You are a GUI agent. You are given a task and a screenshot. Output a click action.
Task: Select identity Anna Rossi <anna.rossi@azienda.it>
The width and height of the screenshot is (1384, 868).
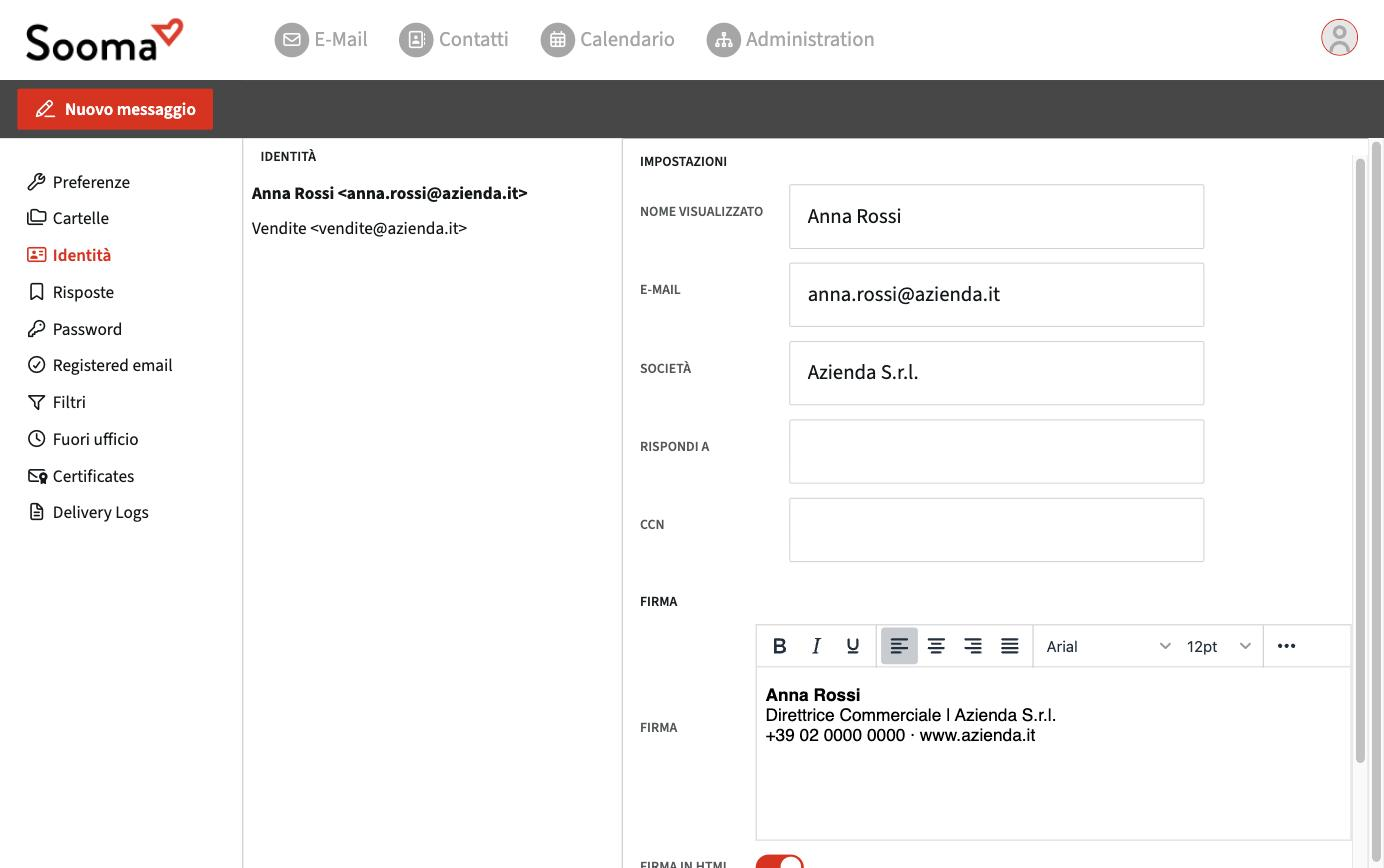pos(390,193)
